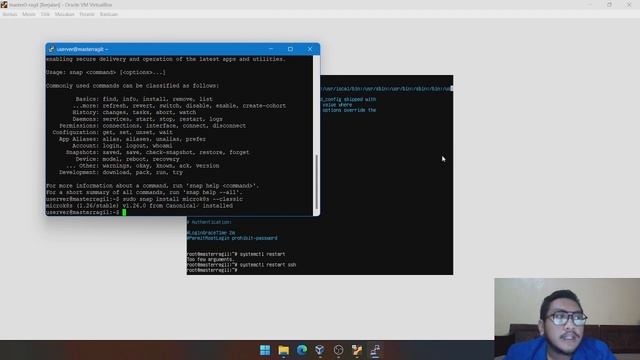Click the PuTTY icon in terminal title bar

click(x=51, y=49)
